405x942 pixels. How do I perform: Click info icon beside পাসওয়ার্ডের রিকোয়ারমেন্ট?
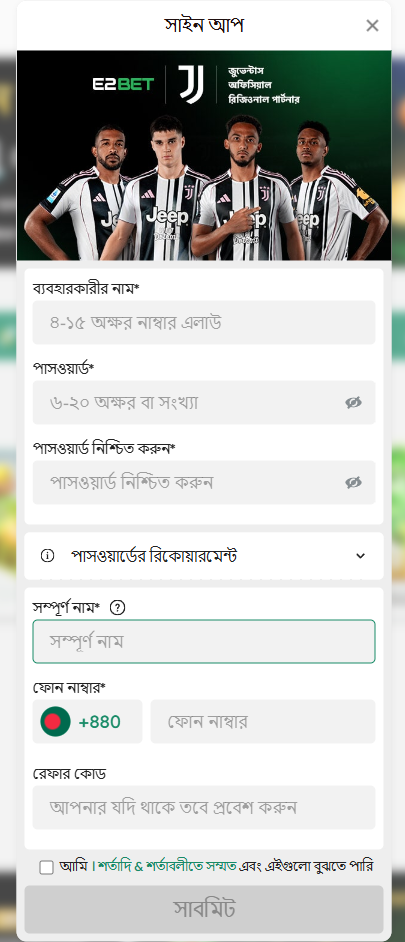(x=47, y=556)
